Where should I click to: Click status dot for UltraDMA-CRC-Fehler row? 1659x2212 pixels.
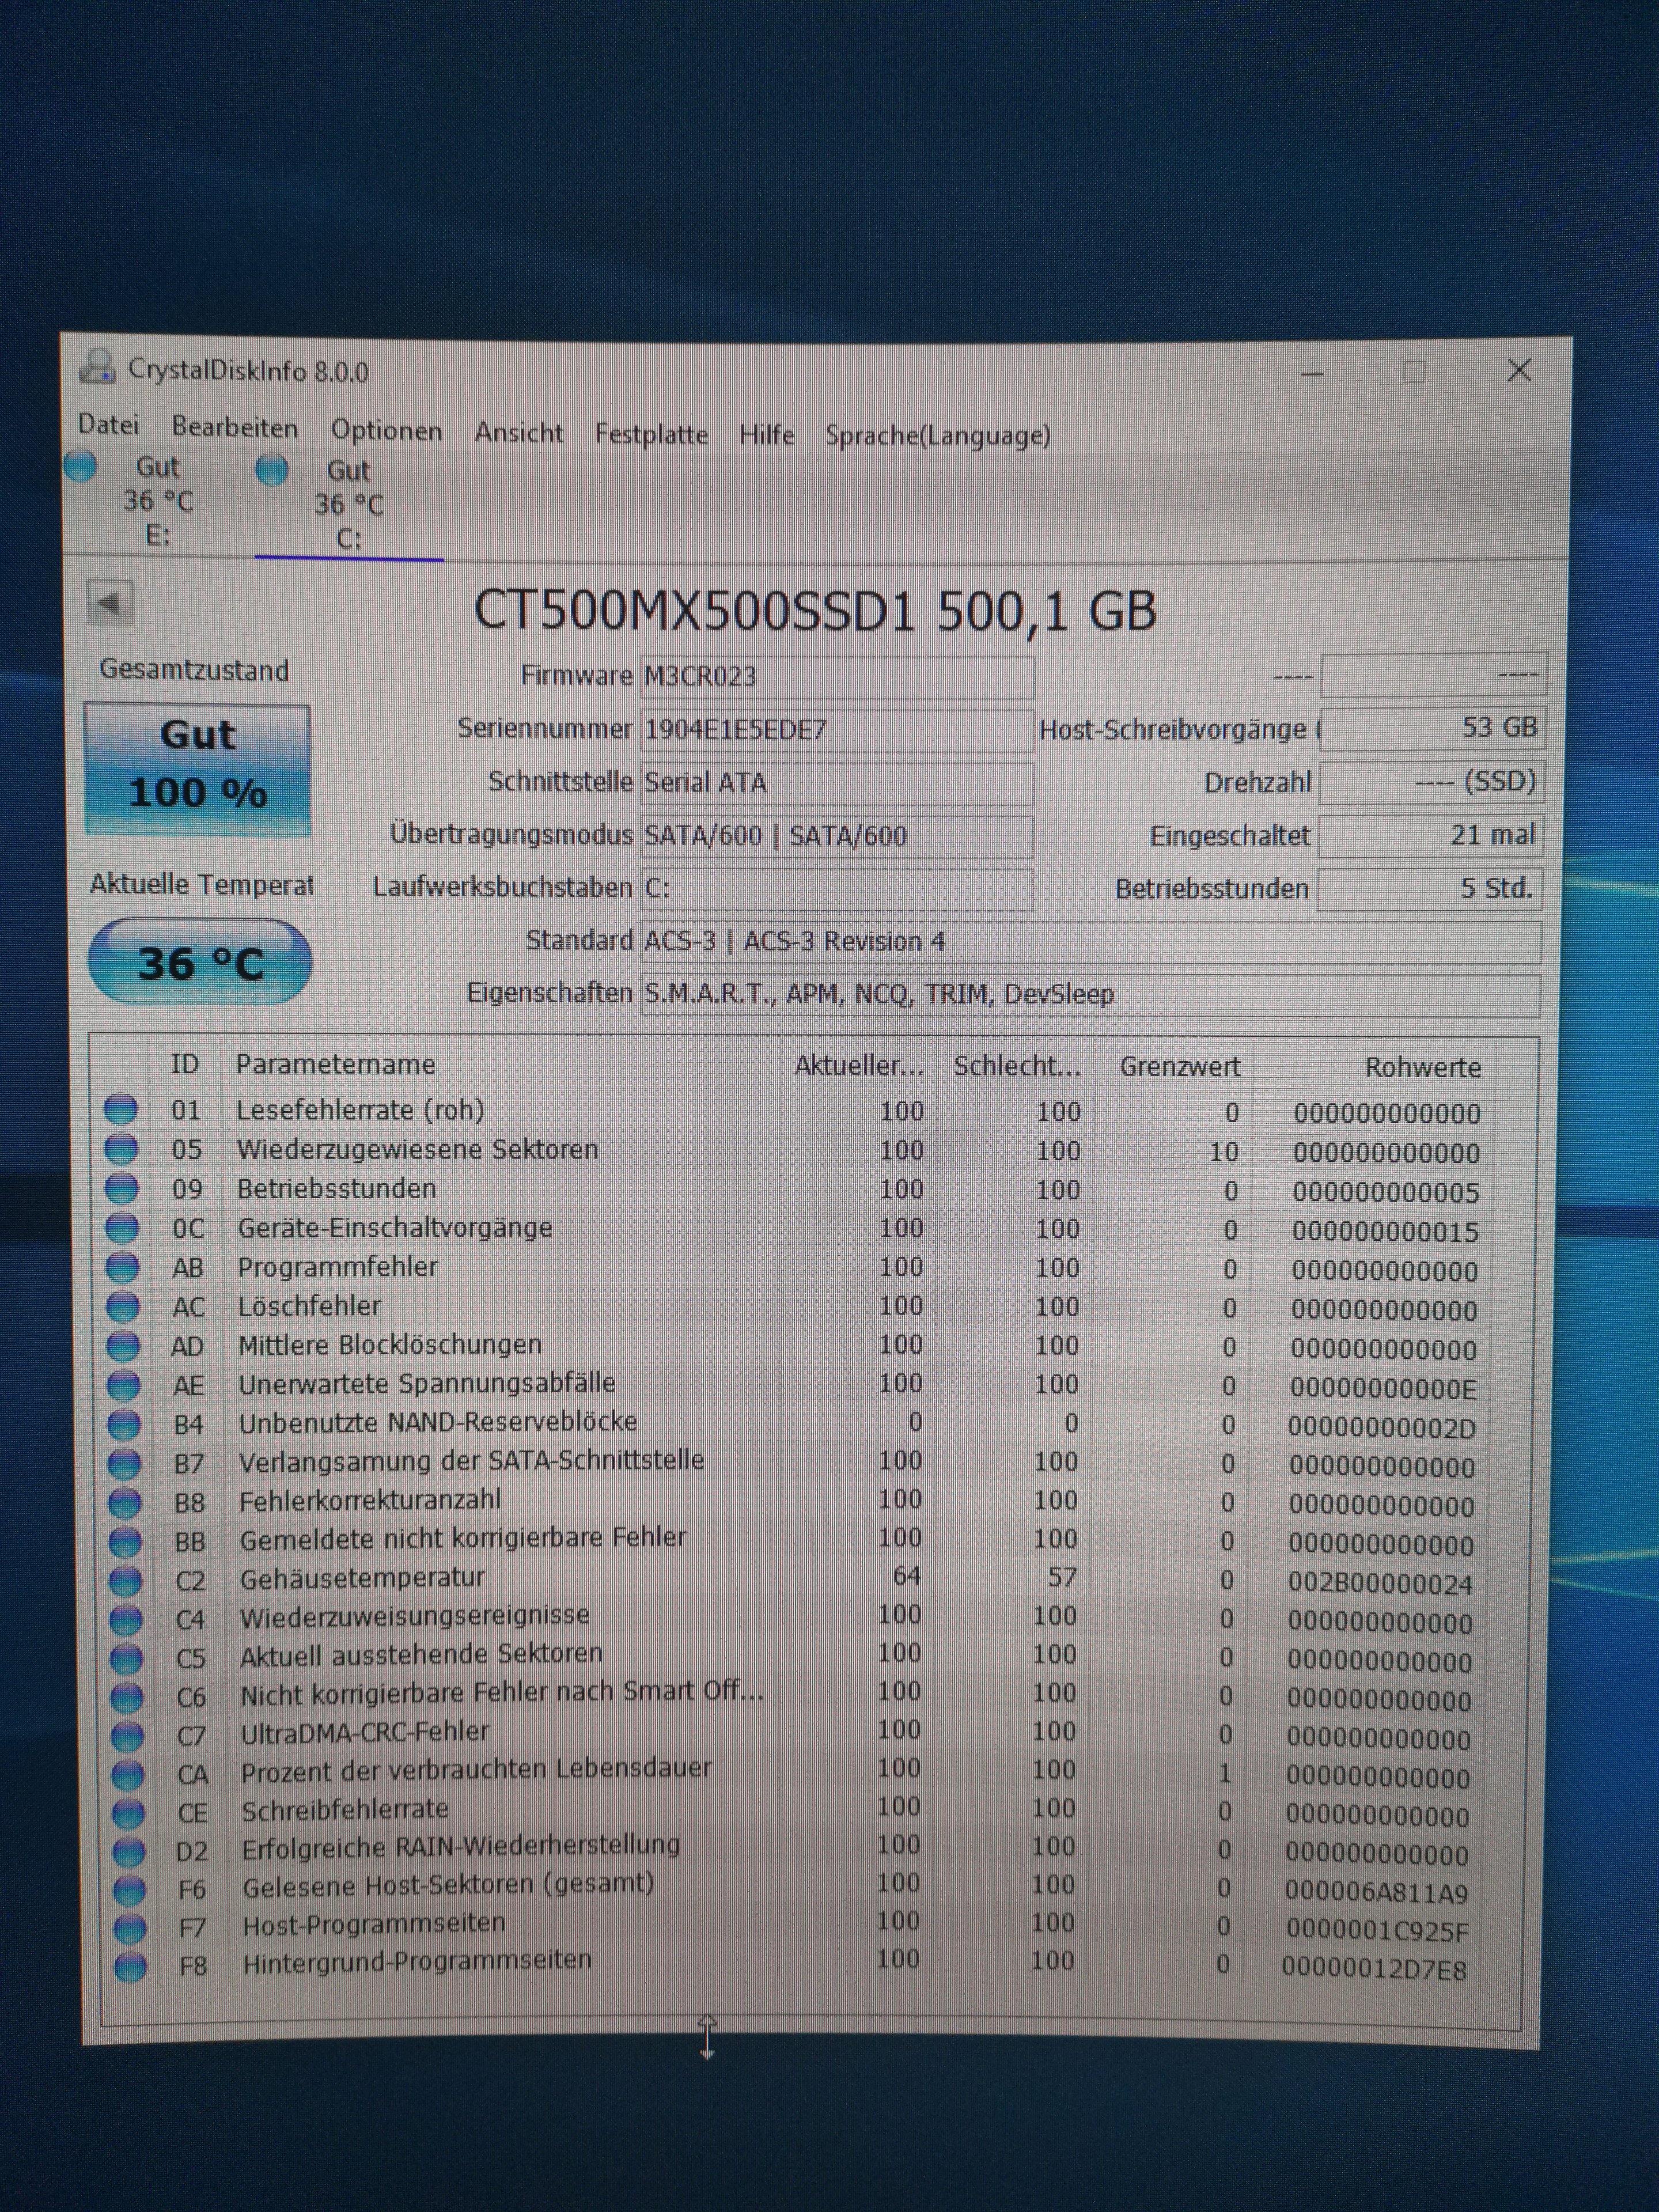pos(127,1736)
